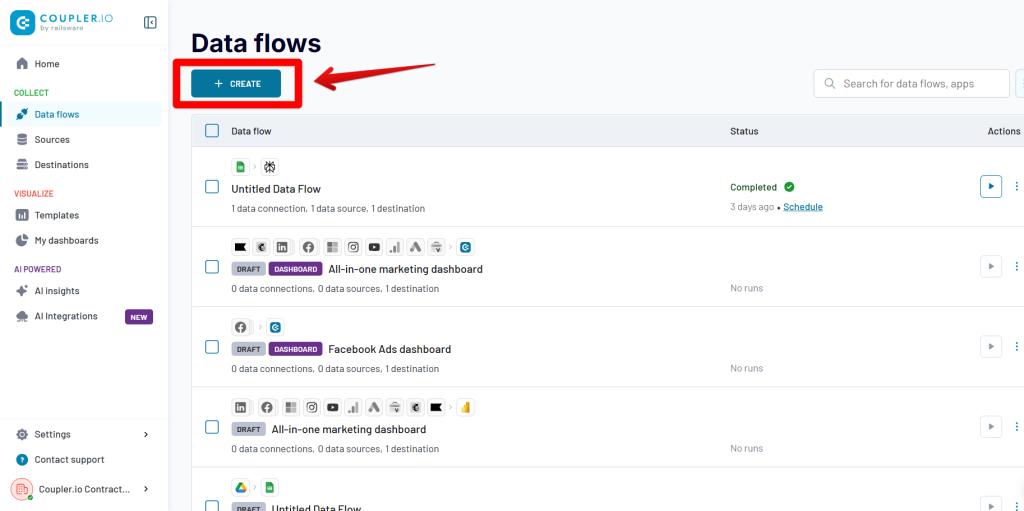Click LinkedIn icon in the Power BI flow row
Screen dimensions: 1024x511
coord(240,408)
